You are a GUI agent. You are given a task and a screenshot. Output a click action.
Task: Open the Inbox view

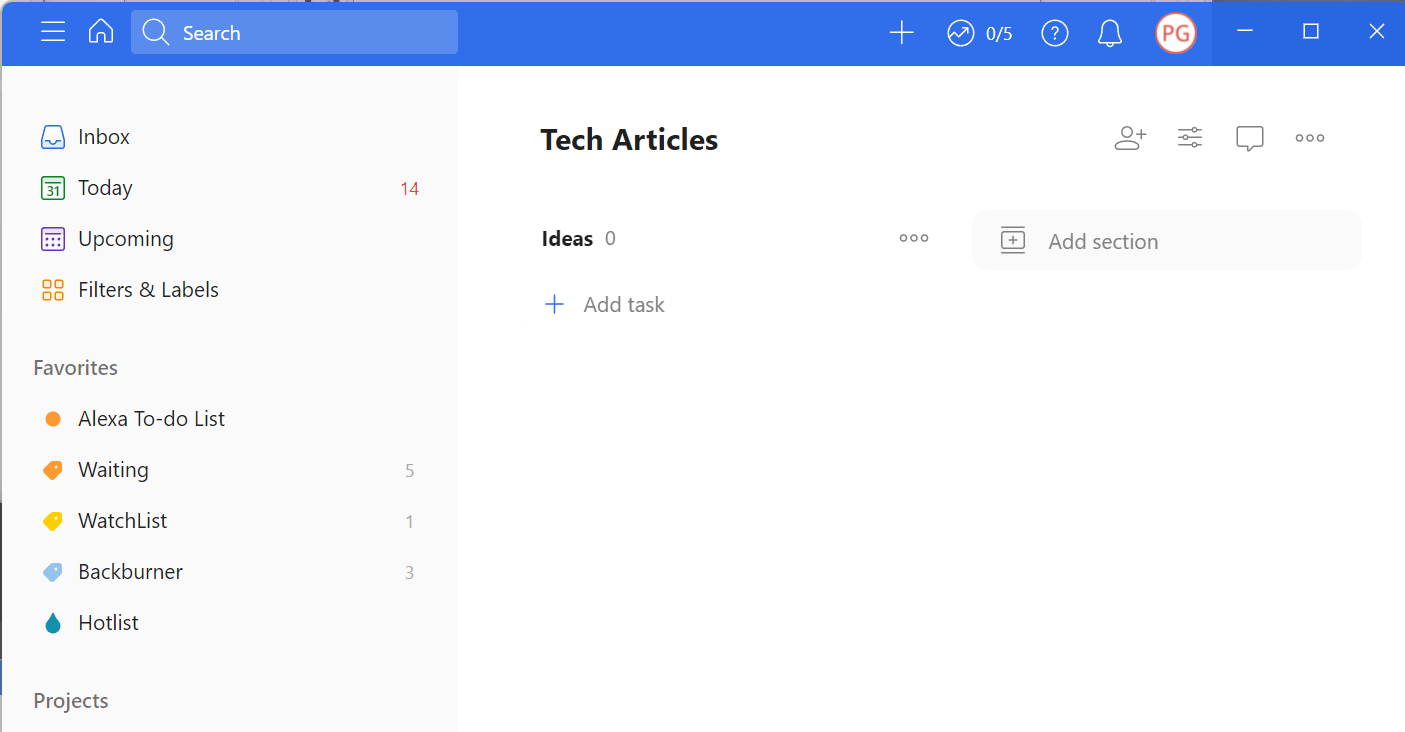[103, 136]
